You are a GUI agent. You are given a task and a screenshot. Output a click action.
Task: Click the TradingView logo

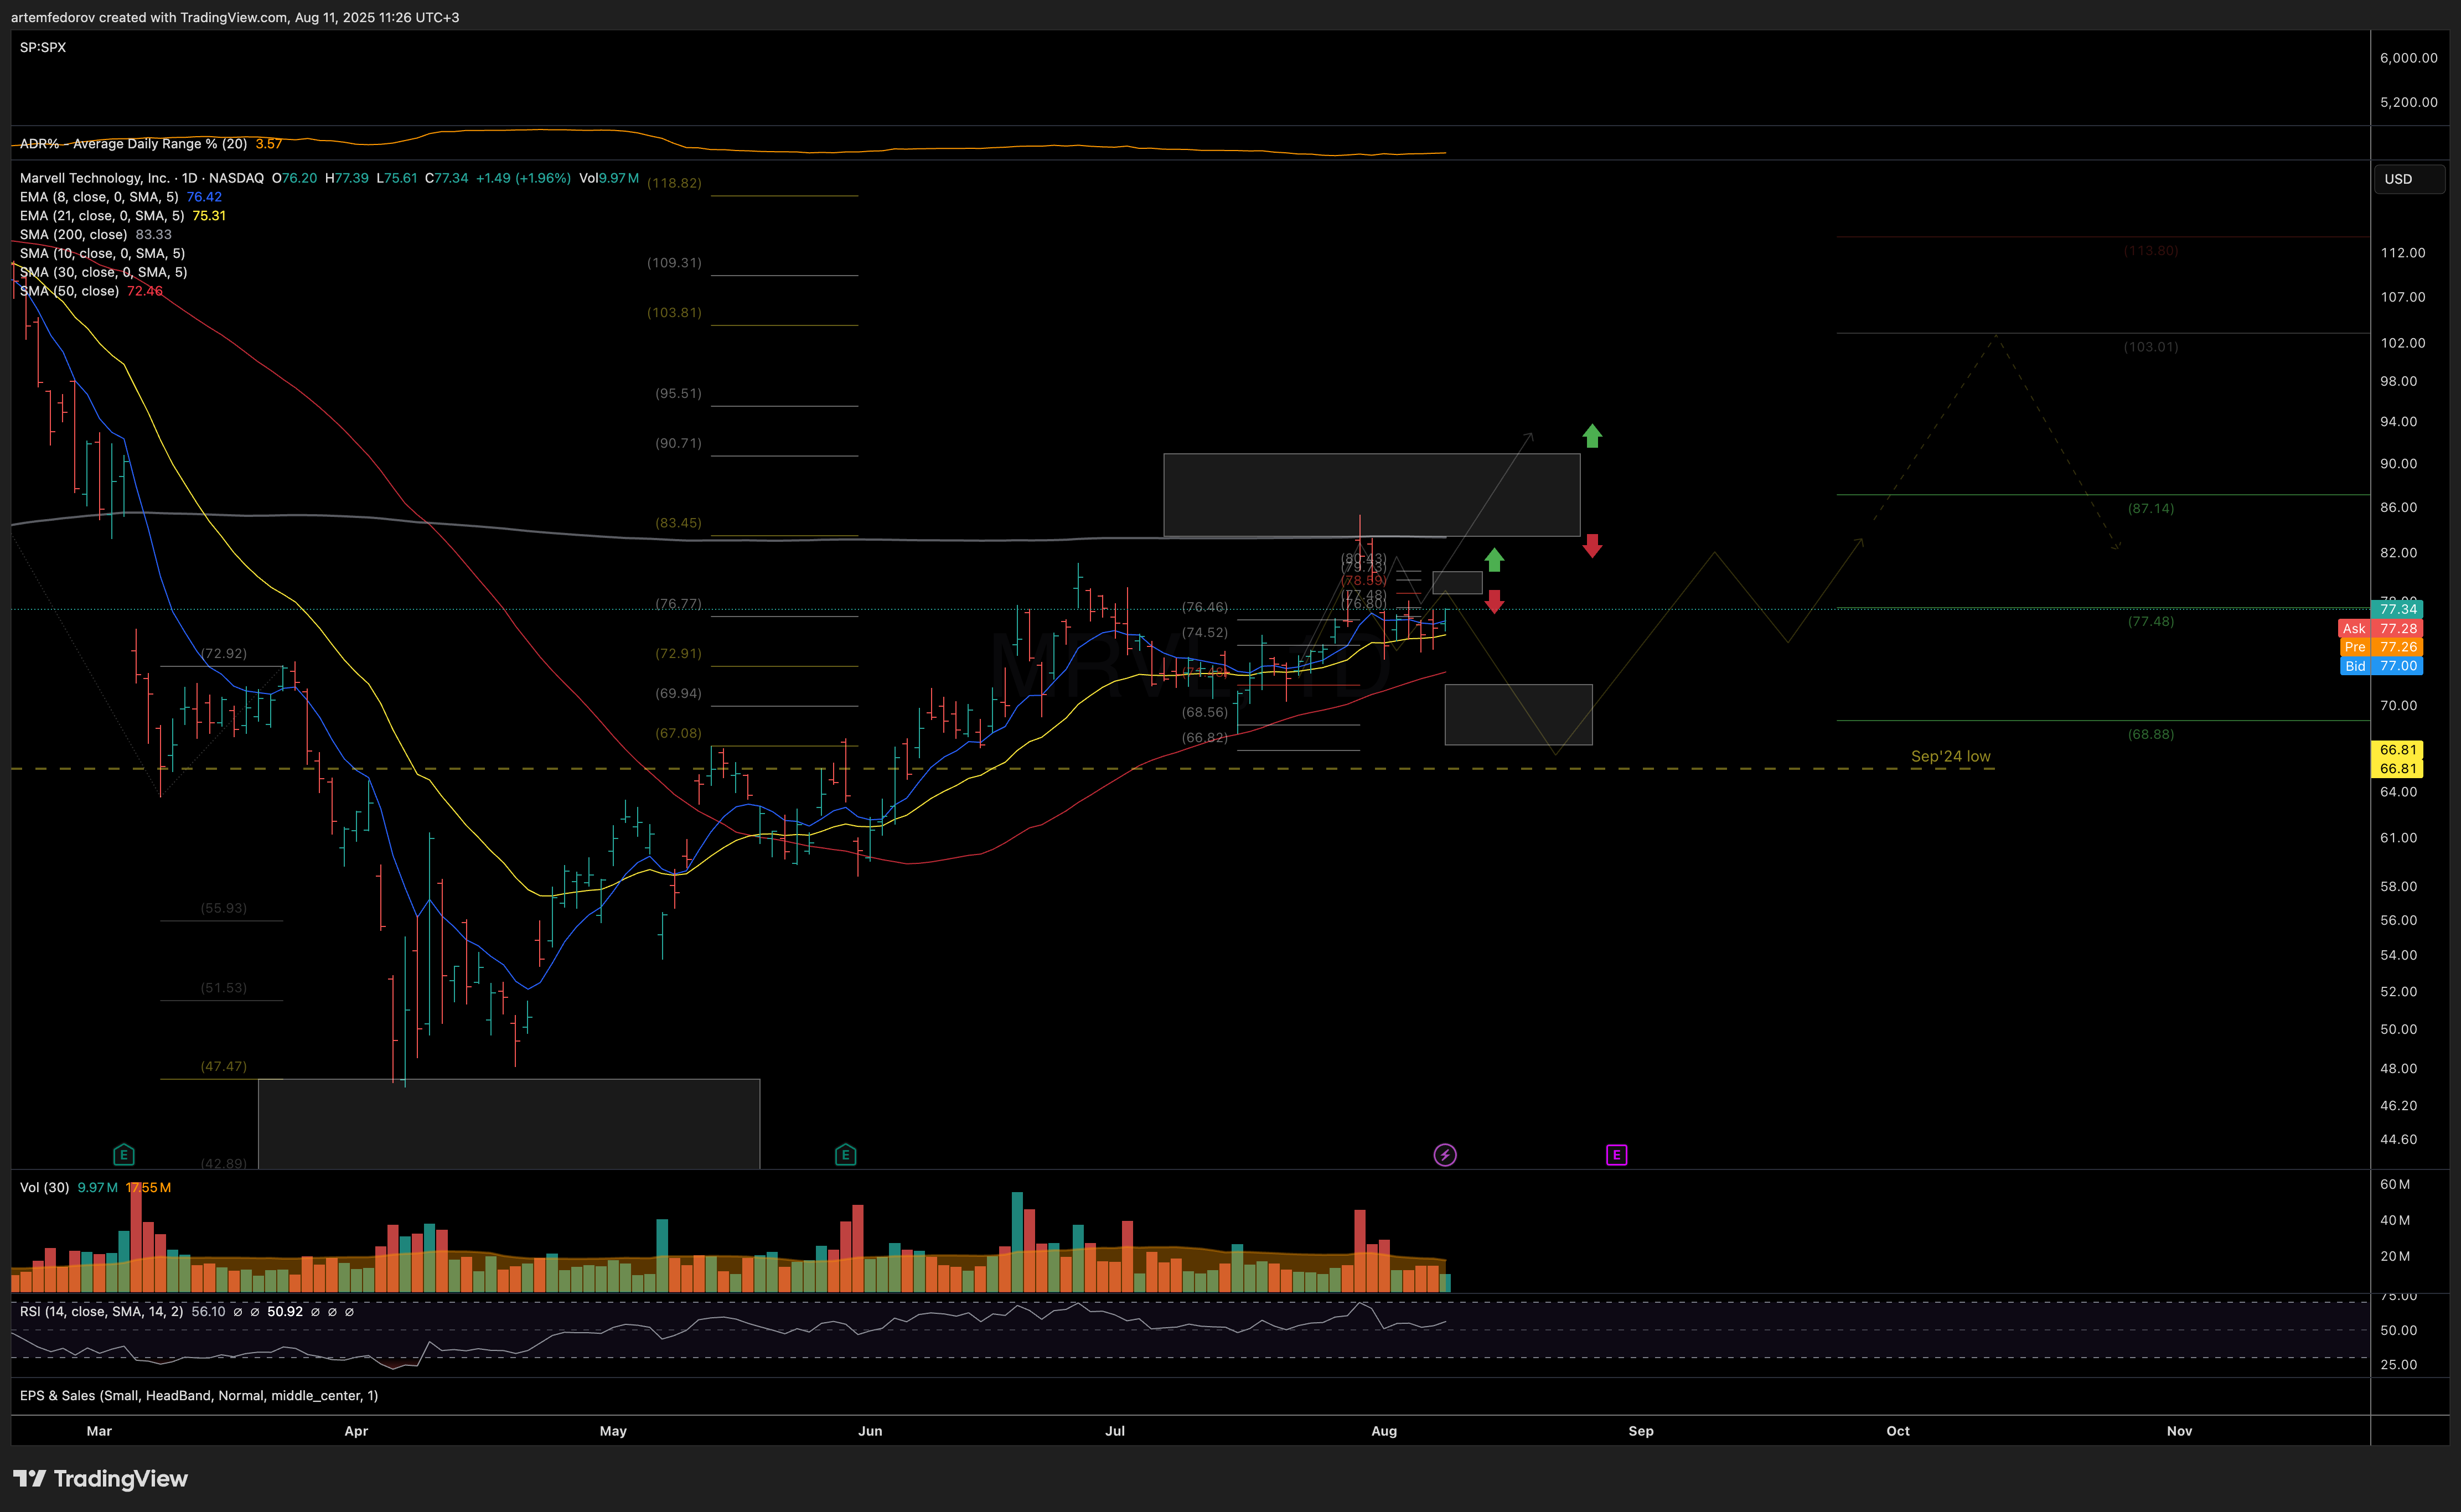[100, 1478]
